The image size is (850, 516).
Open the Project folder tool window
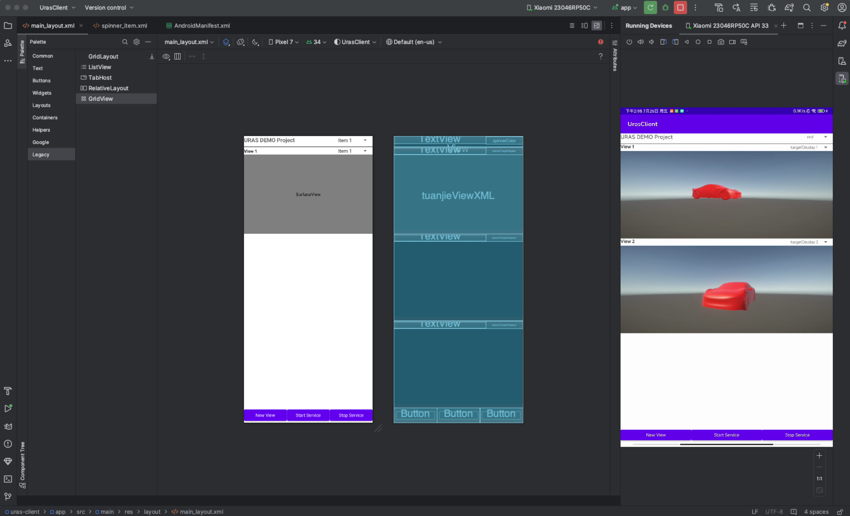(x=8, y=26)
